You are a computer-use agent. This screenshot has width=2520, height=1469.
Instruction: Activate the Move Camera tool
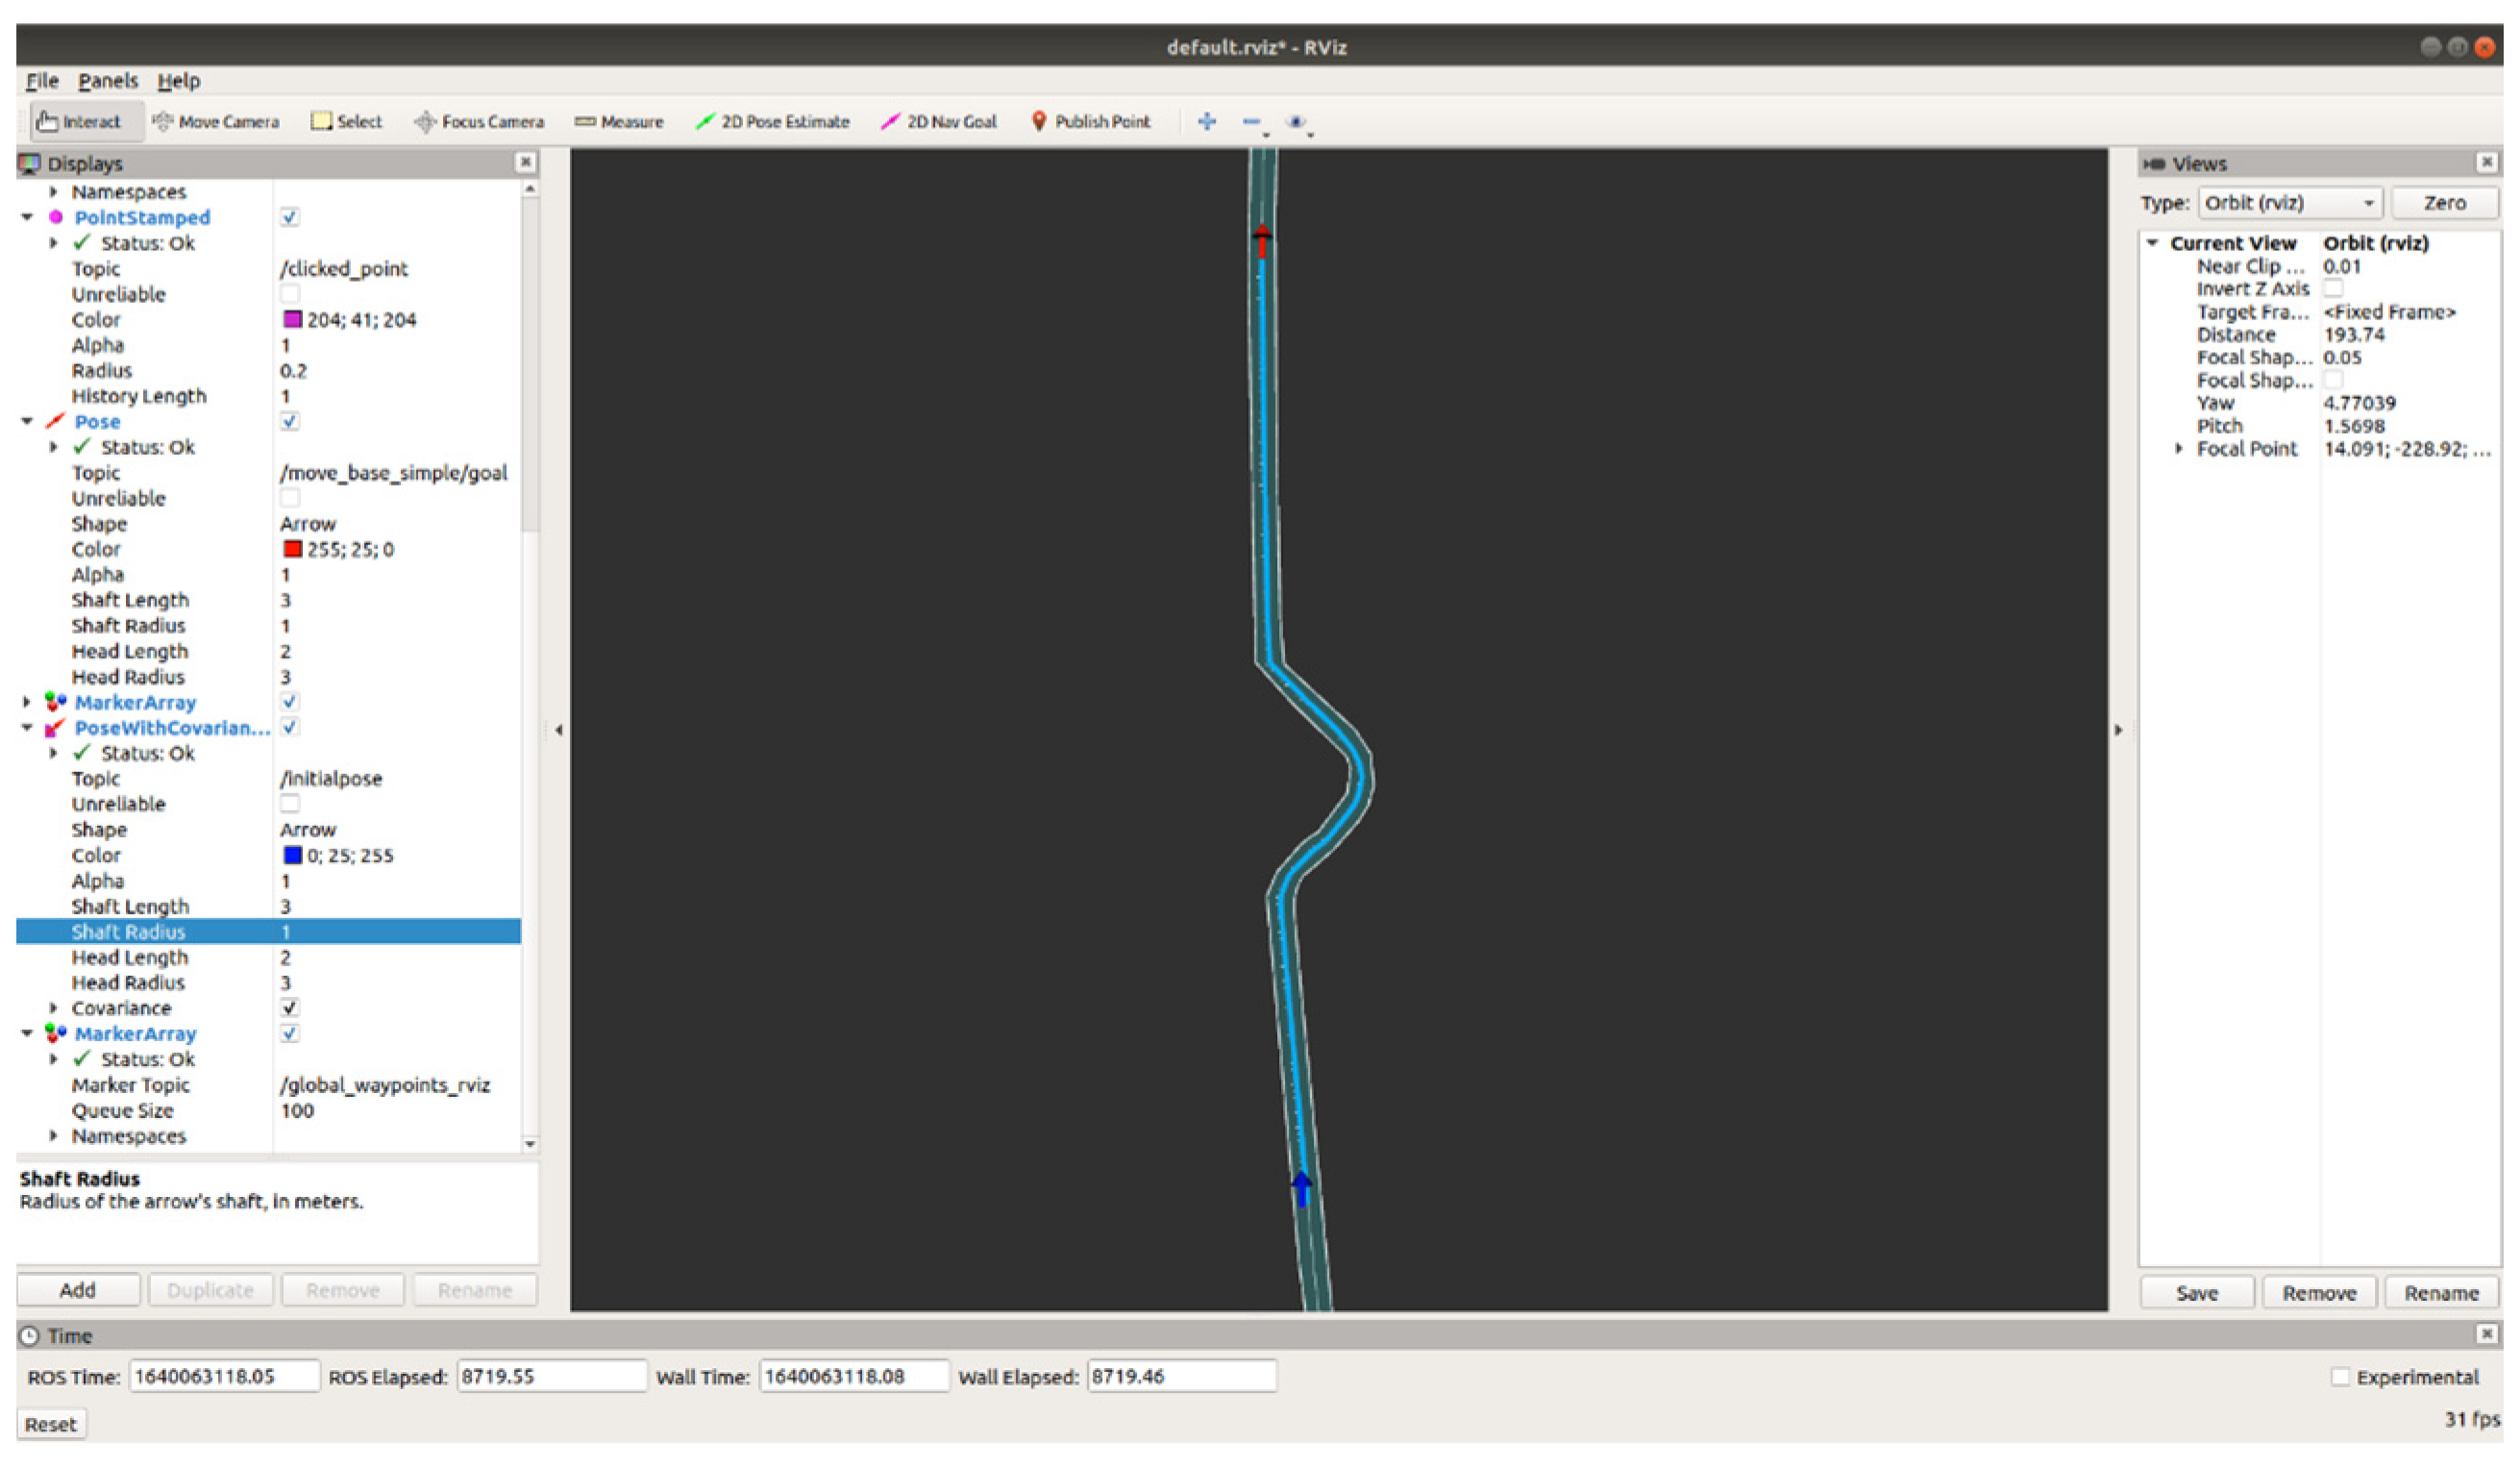(x=216, y=121)
